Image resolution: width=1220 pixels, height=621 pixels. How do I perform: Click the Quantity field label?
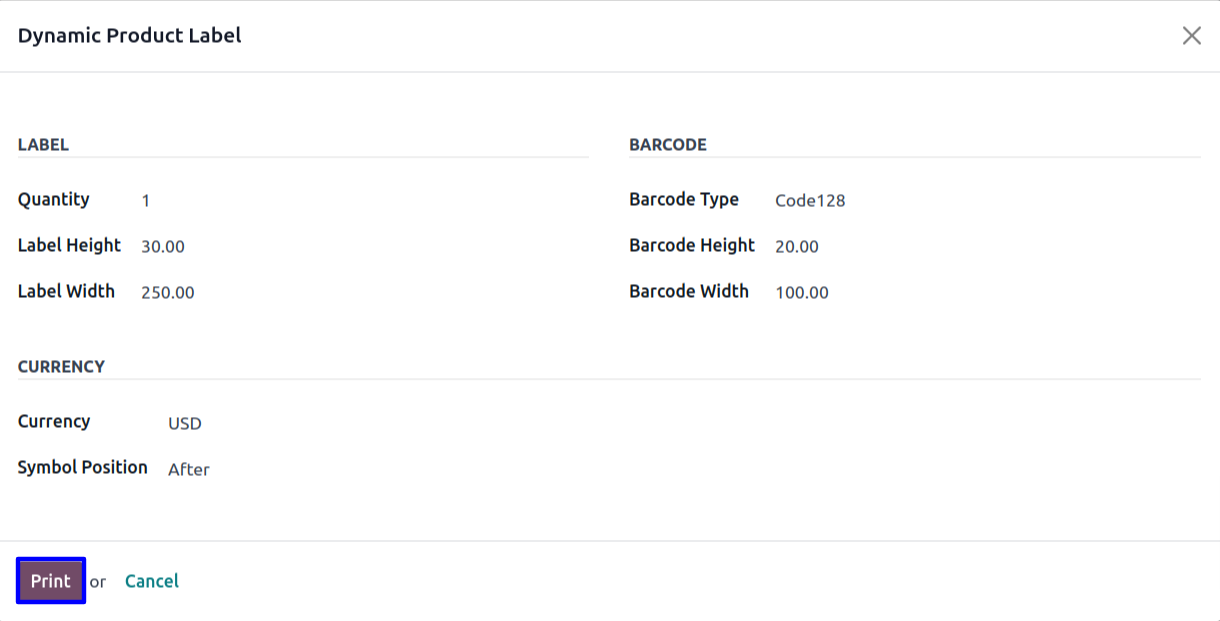pyautogui.click(x=54, y=200)
